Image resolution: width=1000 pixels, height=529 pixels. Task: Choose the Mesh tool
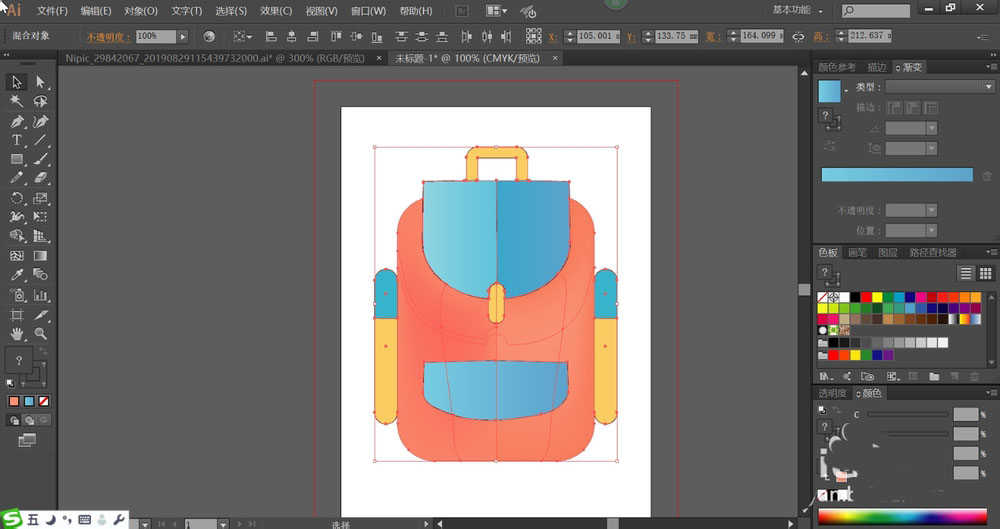tap(17, 256)
